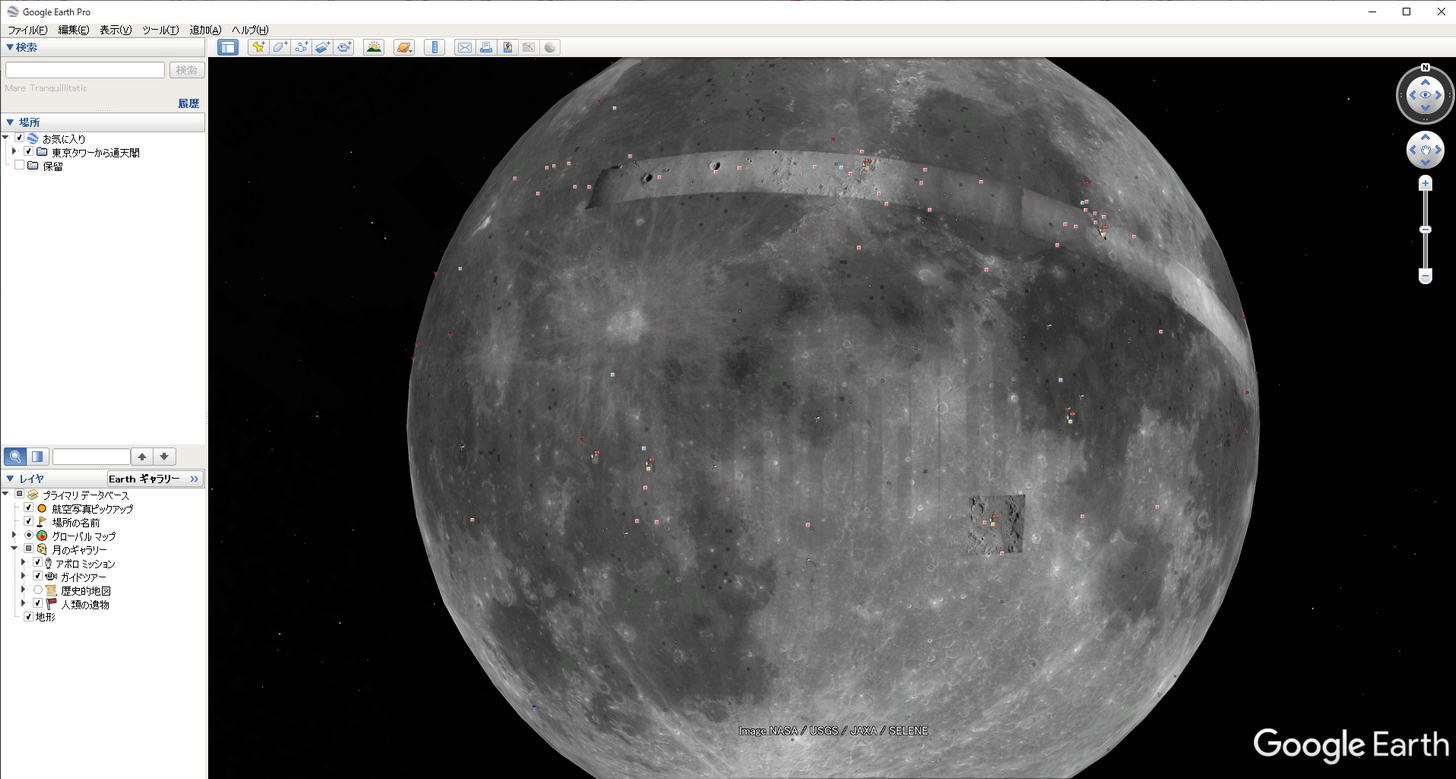Image resolution: width=1456 pixels, height=779 pixels.
Task: Toggle the 人類の遺物 checkbox
Action: pos(37,604)
